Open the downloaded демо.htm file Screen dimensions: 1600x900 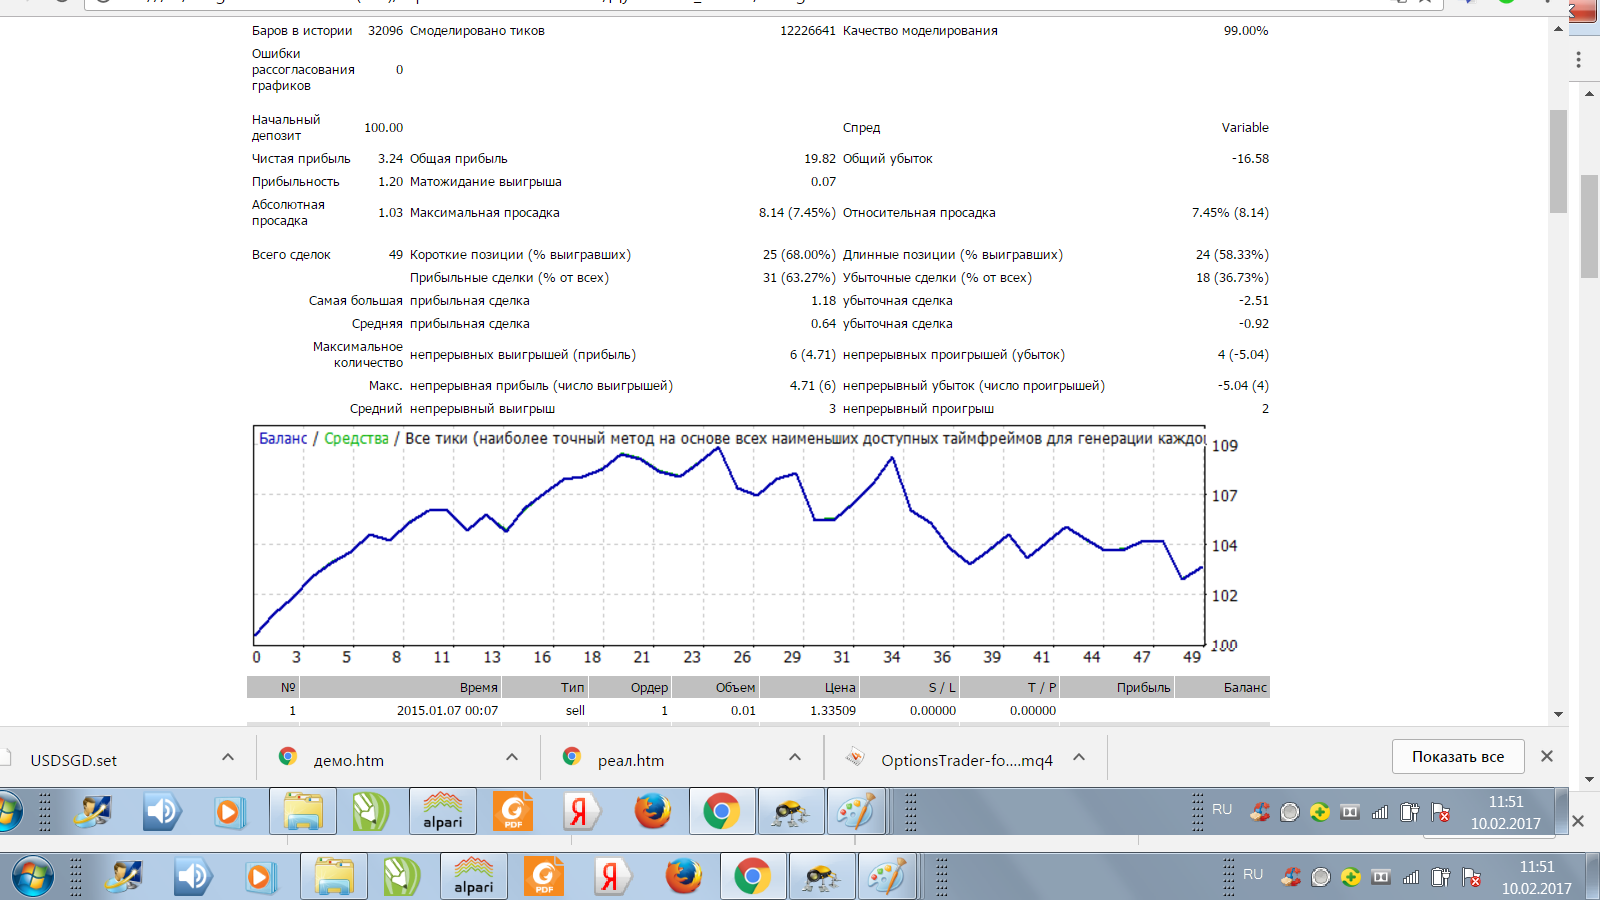tap(349, 760)
